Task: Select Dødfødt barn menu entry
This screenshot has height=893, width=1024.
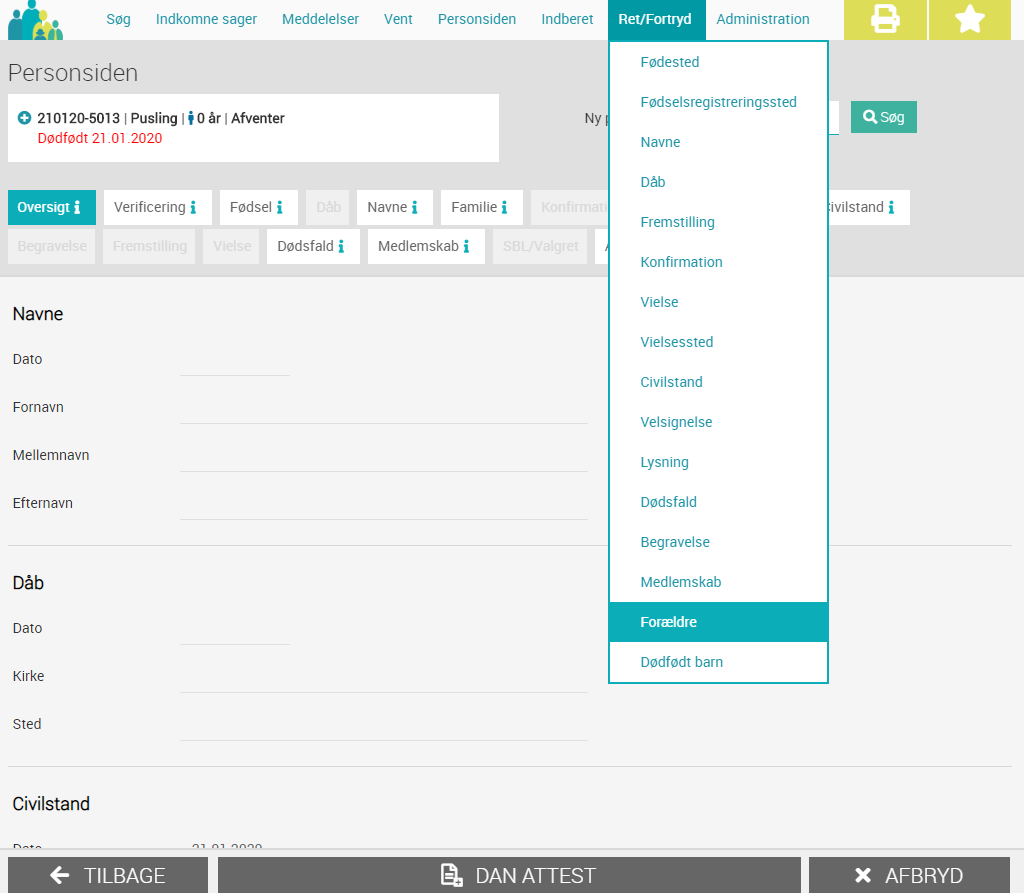Action: click(x=718, y=662)
